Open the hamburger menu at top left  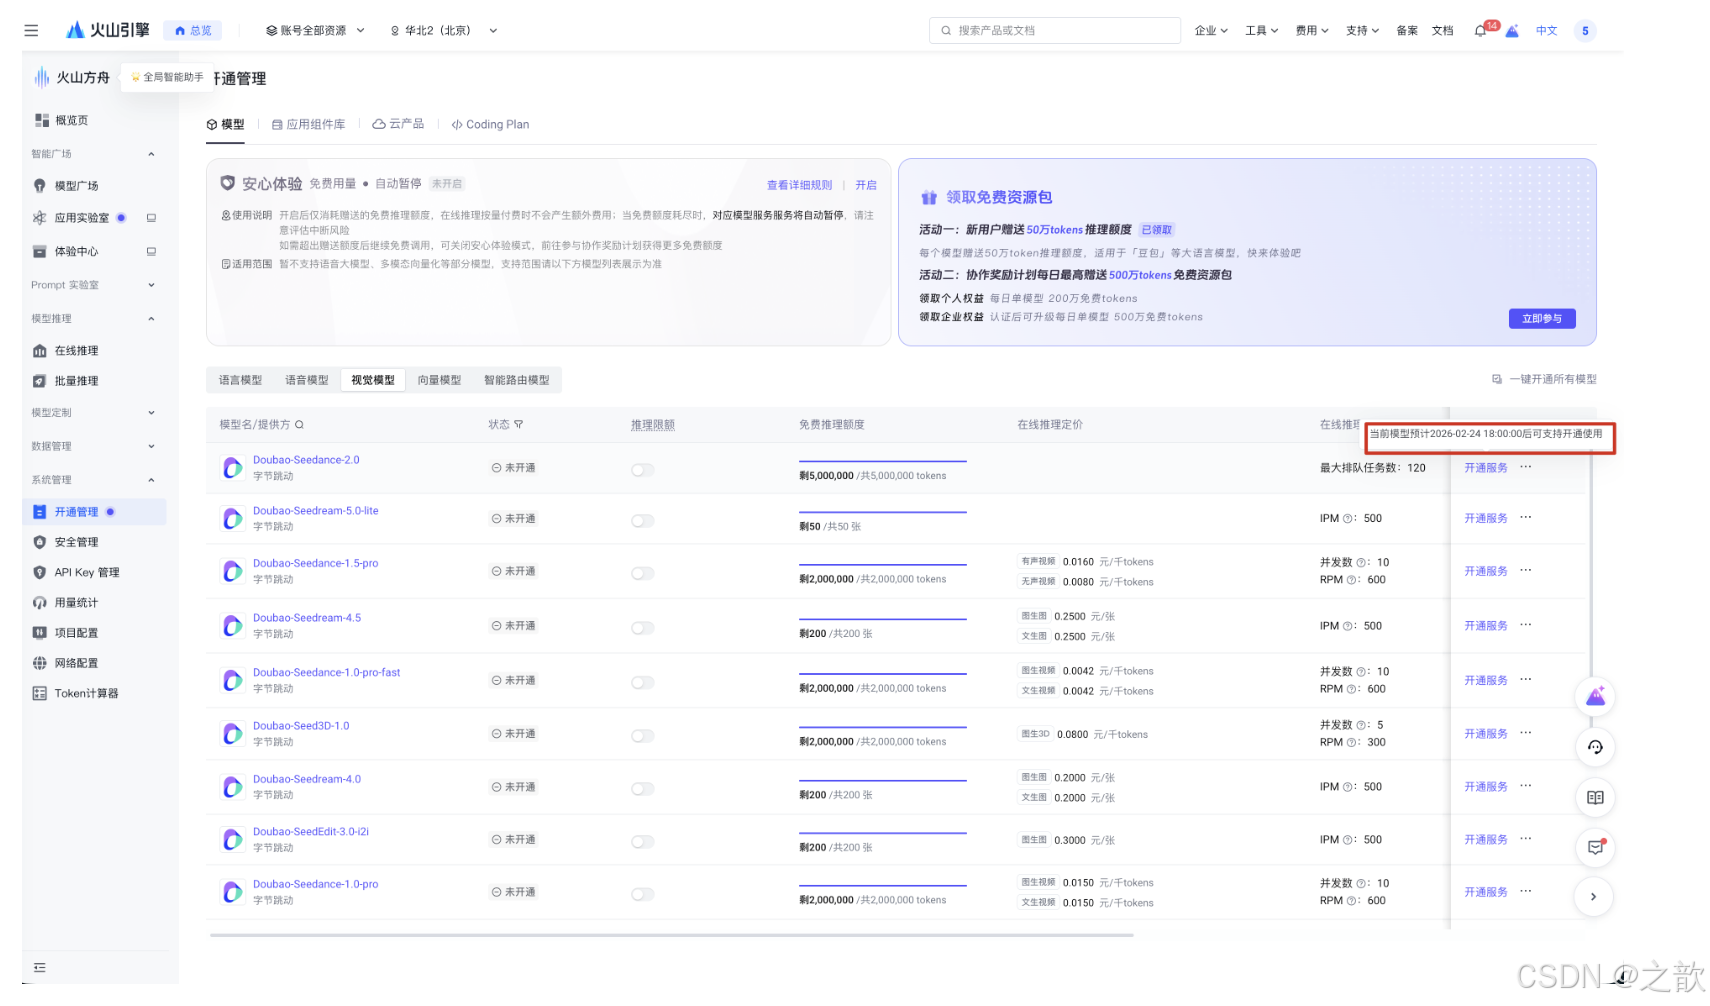click(x=31, y=31)
